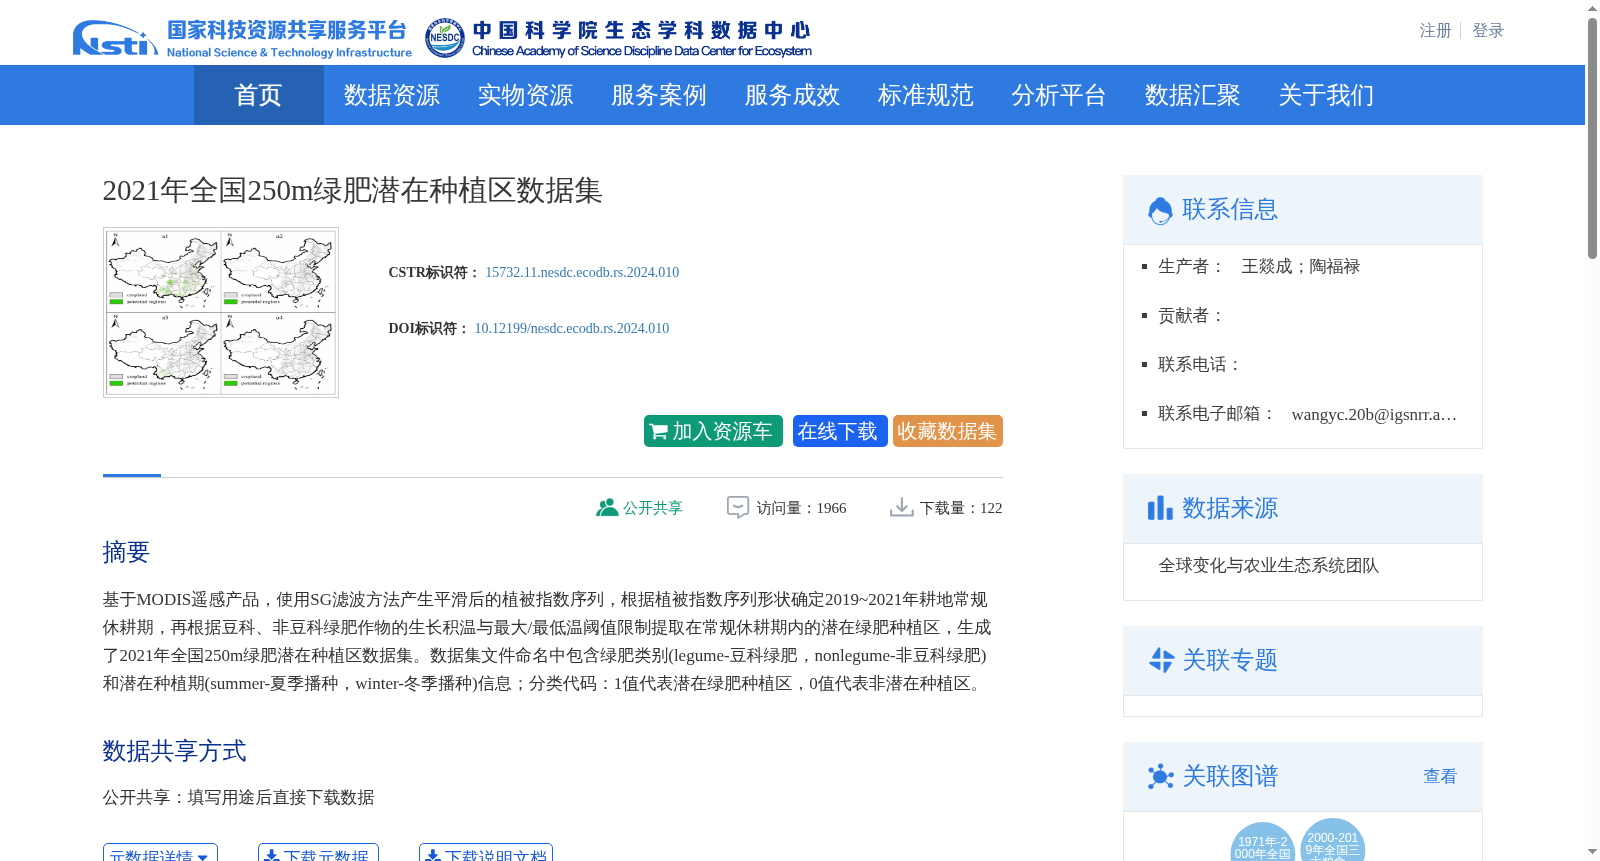Screen dimensions: 1600x861
Task: Open 关于我们 menu item
Action: point(1326,95)
